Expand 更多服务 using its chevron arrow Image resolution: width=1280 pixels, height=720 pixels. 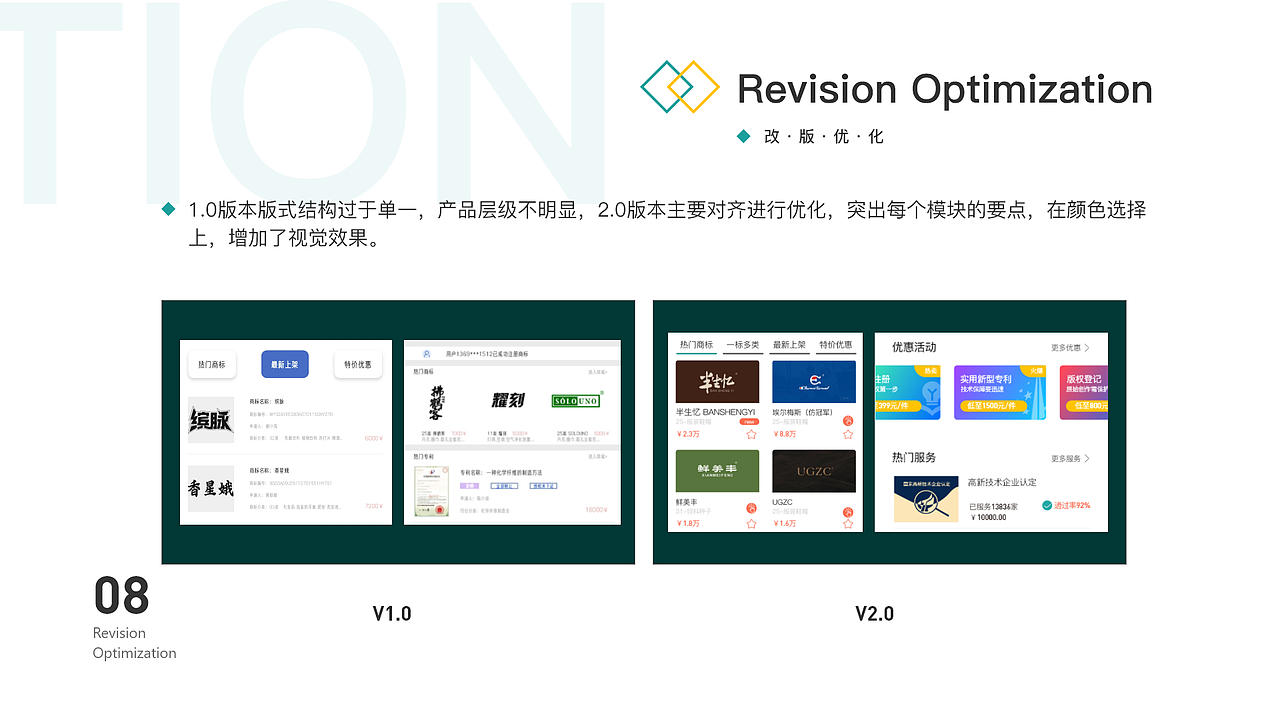pyautogui.click(x=1088, y=458)
